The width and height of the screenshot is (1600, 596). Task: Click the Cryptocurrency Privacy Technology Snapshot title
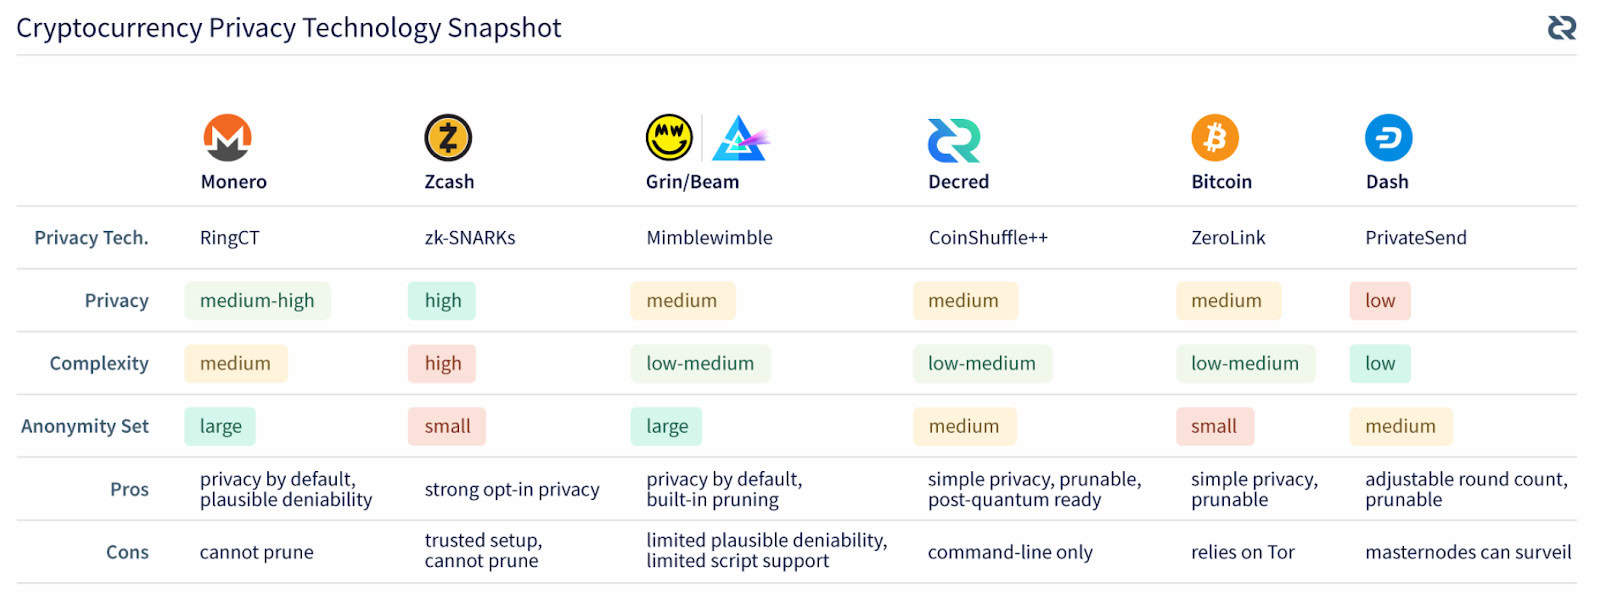[x=289, y=28]
